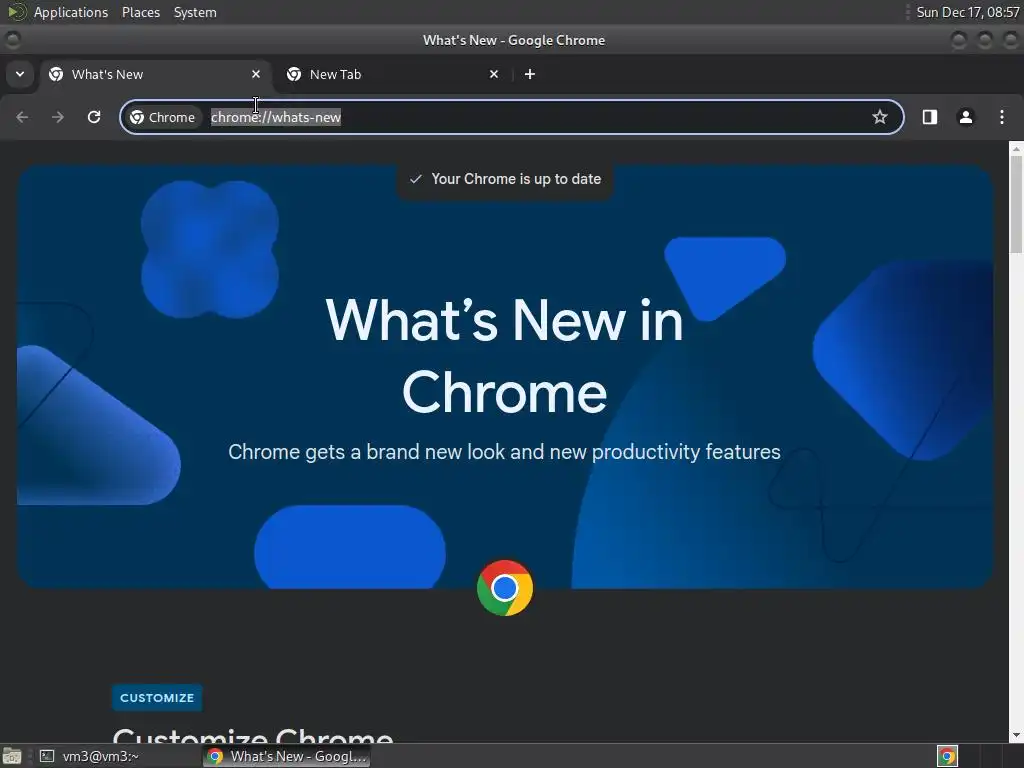1024x768 pixels.
Task: Click the What's New in Chrome heading
Action: click(505, 356)
